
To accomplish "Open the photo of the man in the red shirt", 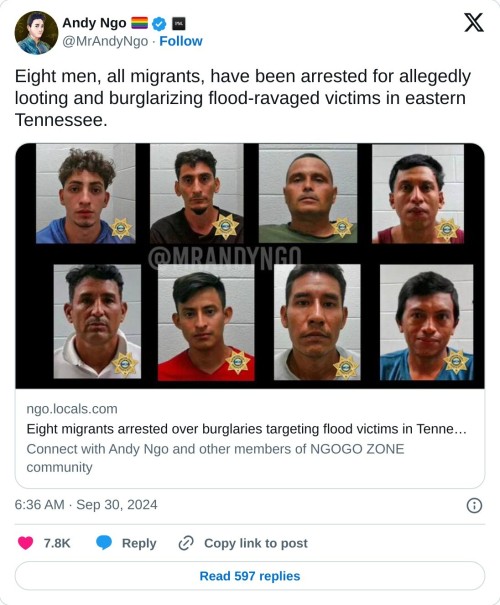I will (x=206, y=323).
